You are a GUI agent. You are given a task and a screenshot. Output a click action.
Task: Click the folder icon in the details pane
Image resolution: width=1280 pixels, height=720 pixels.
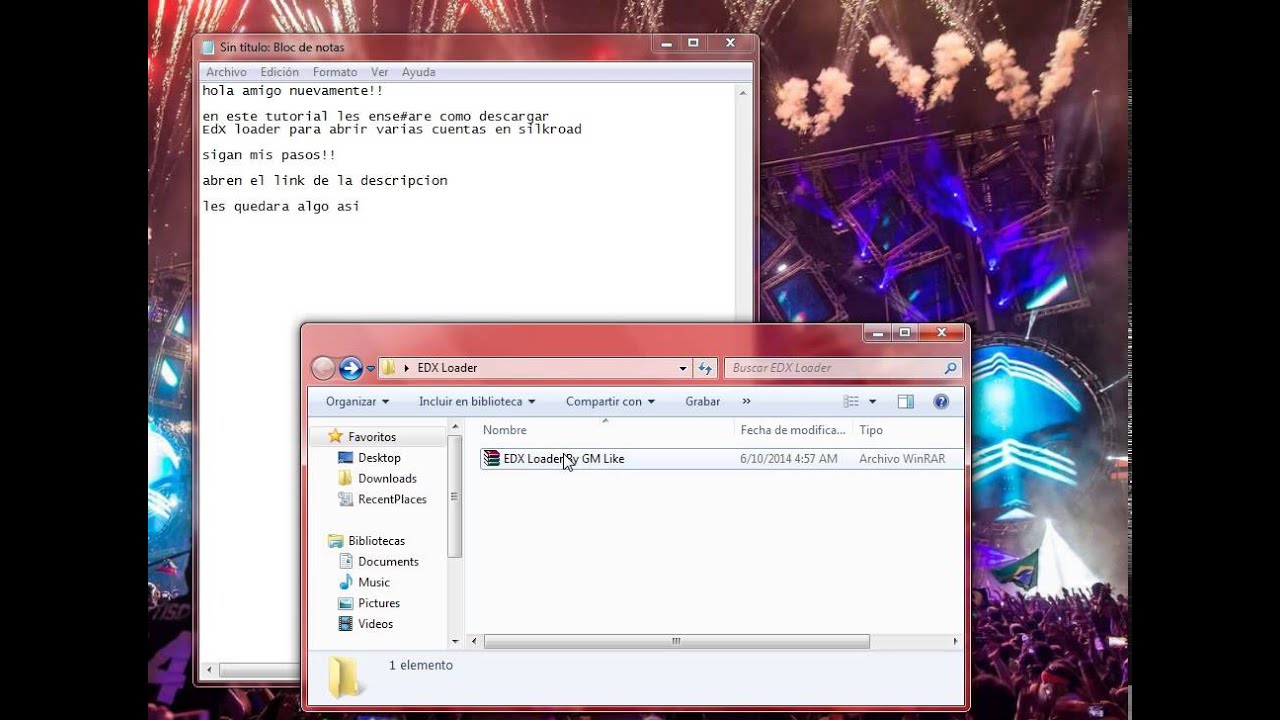(x=346, y=676)
